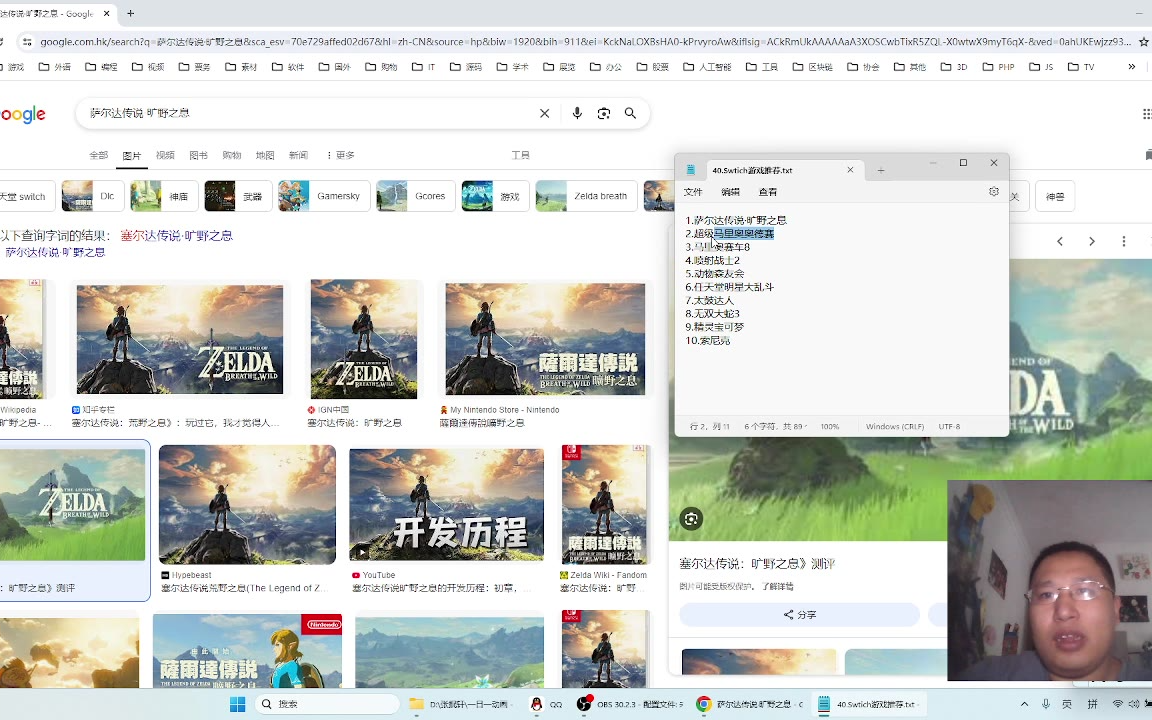Click the taskbar 搜索 search box
1152x720 pixels.
point(327,704)
